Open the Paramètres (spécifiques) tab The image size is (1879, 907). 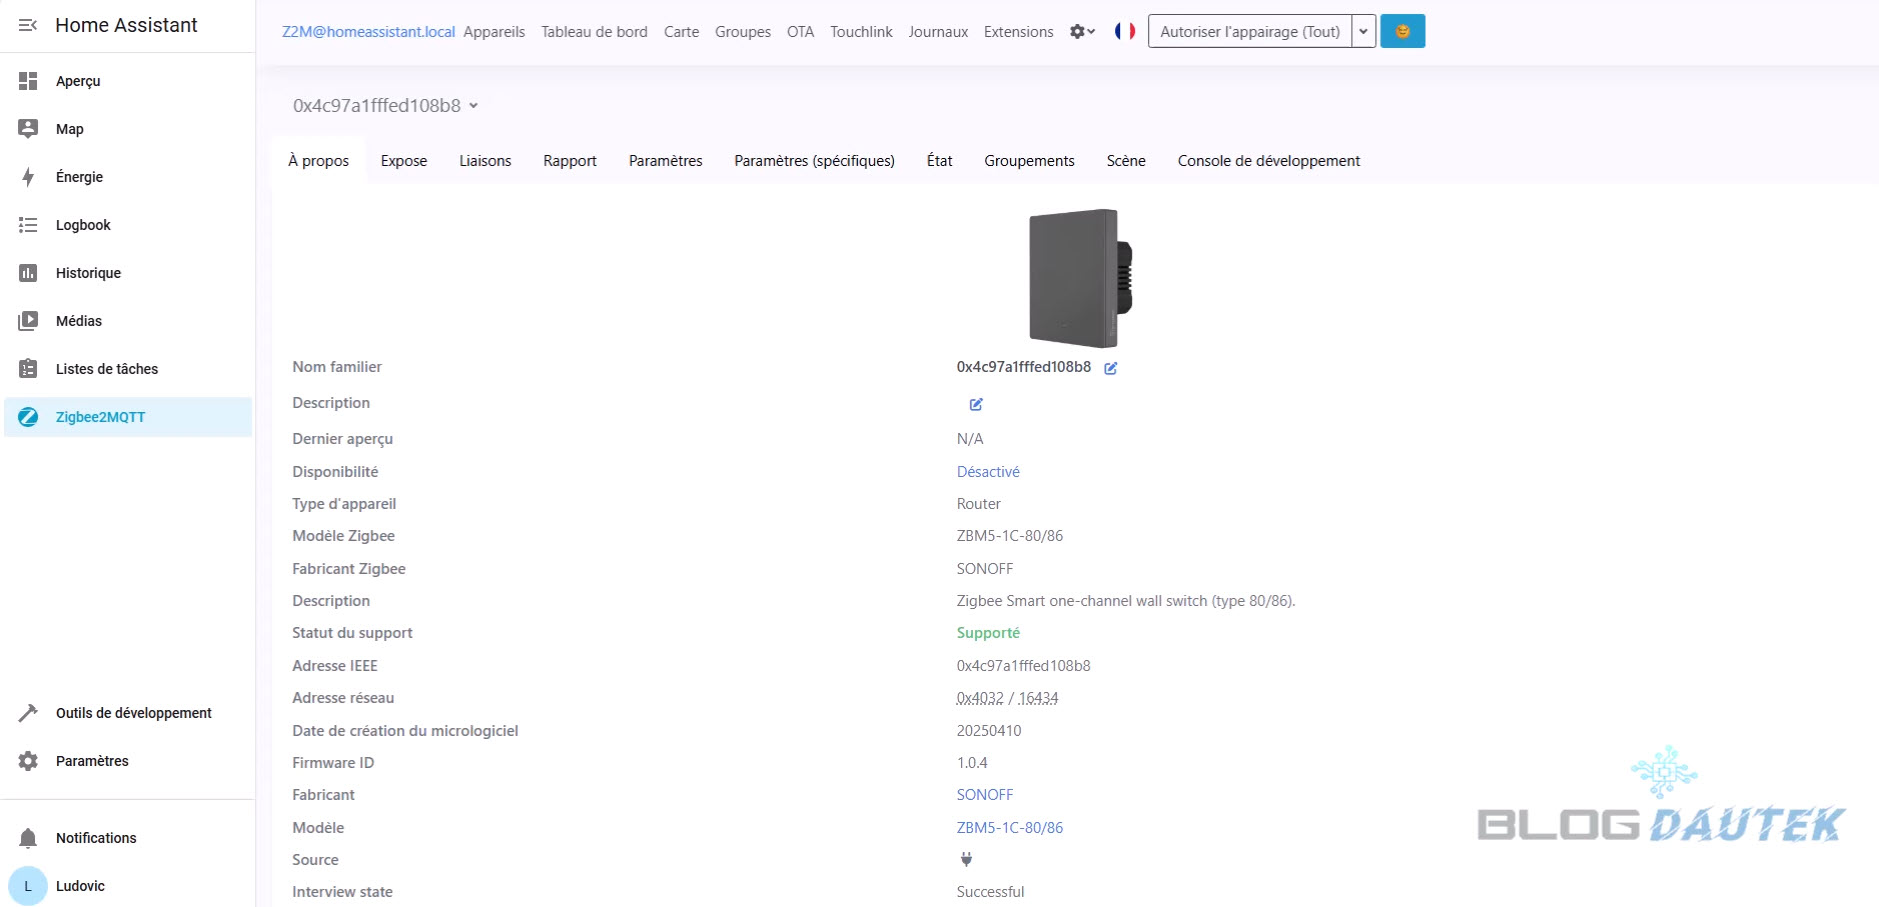(814, 161)
